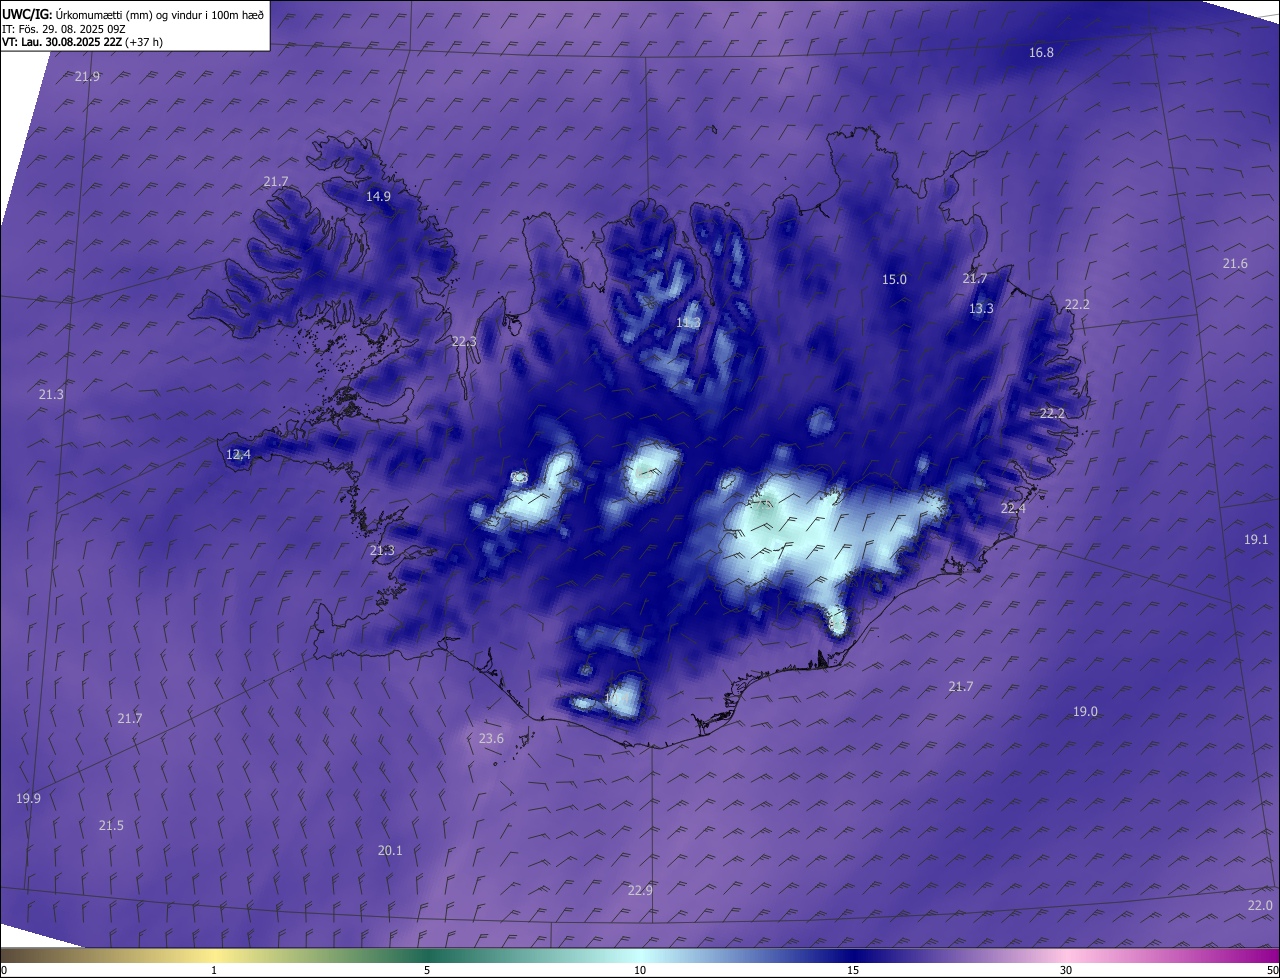Select the 19.1 value label

[x=1256, y=539]
